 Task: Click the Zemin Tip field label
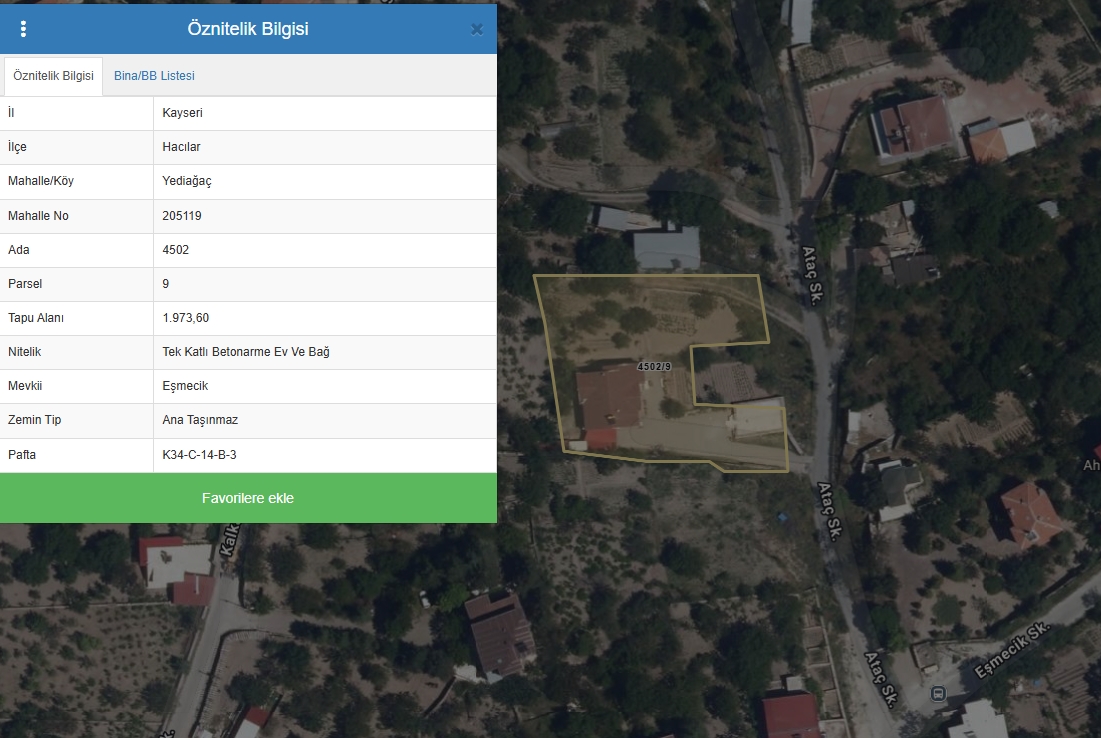34,420
